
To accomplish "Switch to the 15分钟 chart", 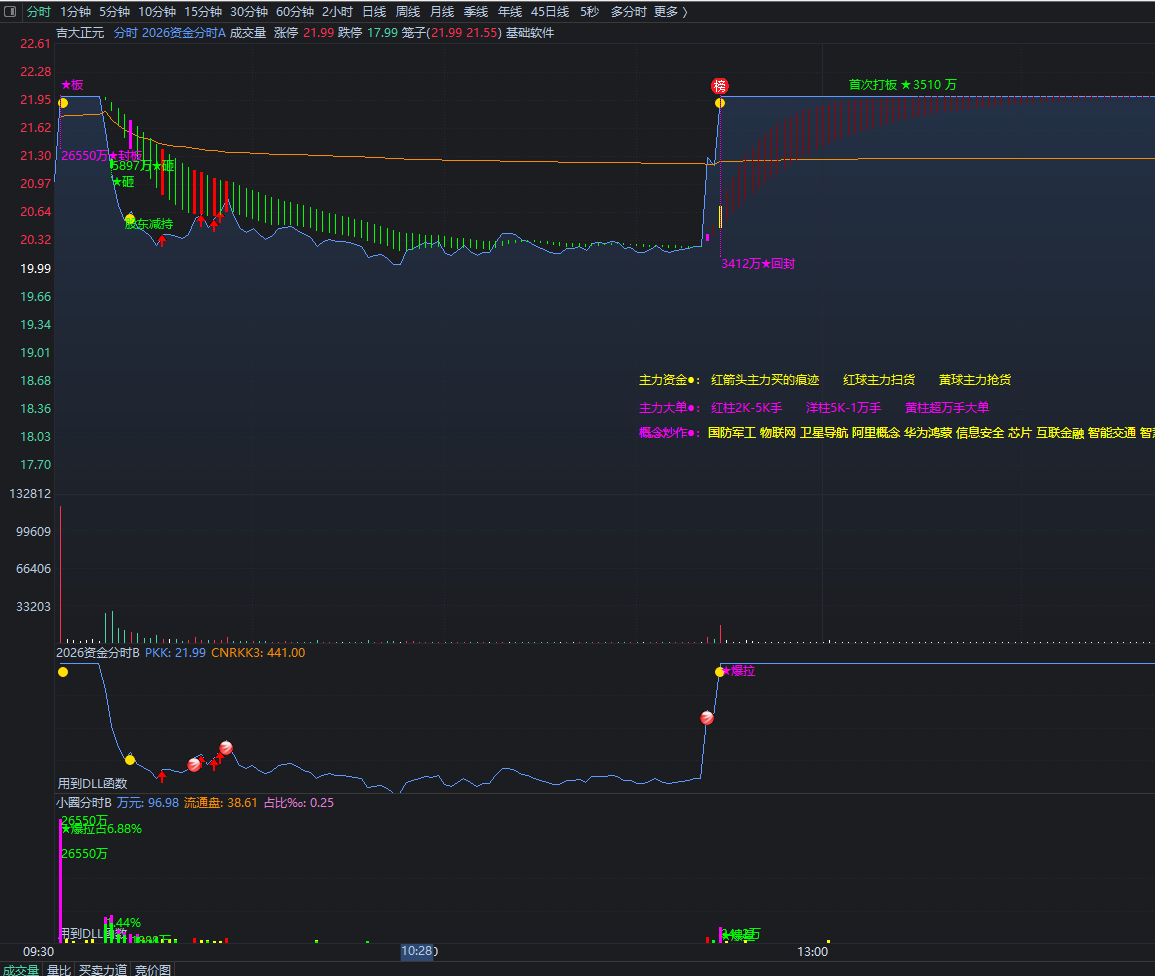I will [203, 12].
